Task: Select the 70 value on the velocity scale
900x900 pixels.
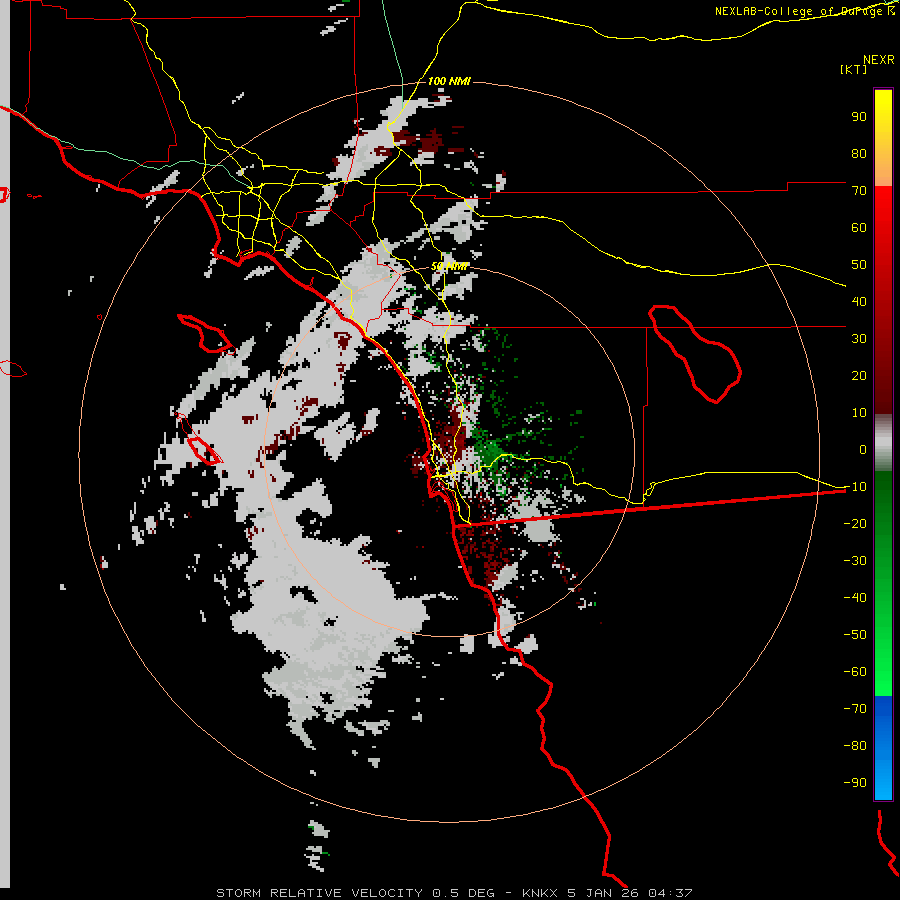Action: point(859,191)
